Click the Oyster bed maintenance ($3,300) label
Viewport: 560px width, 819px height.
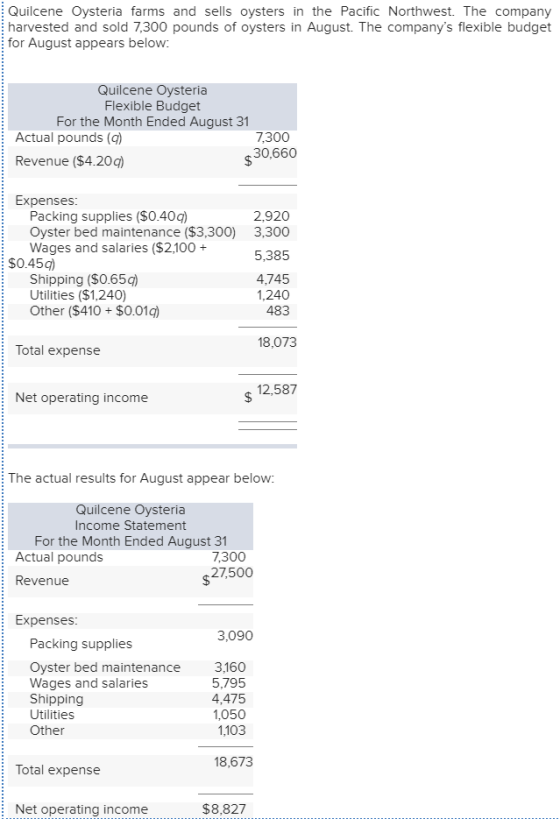tap(133, 232)
